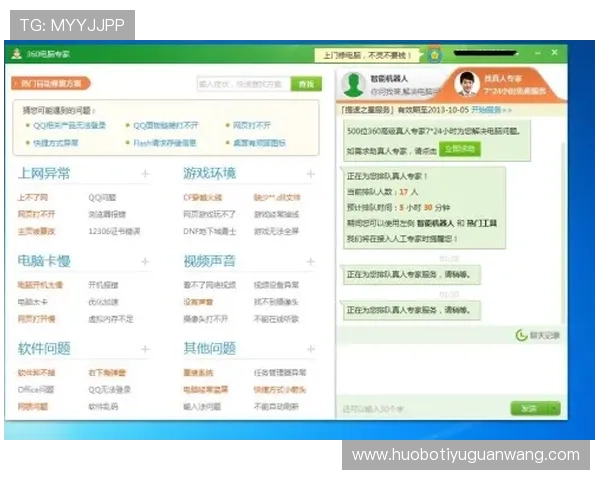The width and height of the screenshot is (600, 480).
Task: Select 电脑经常蓝屏 link
Action: [x=206, y=390]
